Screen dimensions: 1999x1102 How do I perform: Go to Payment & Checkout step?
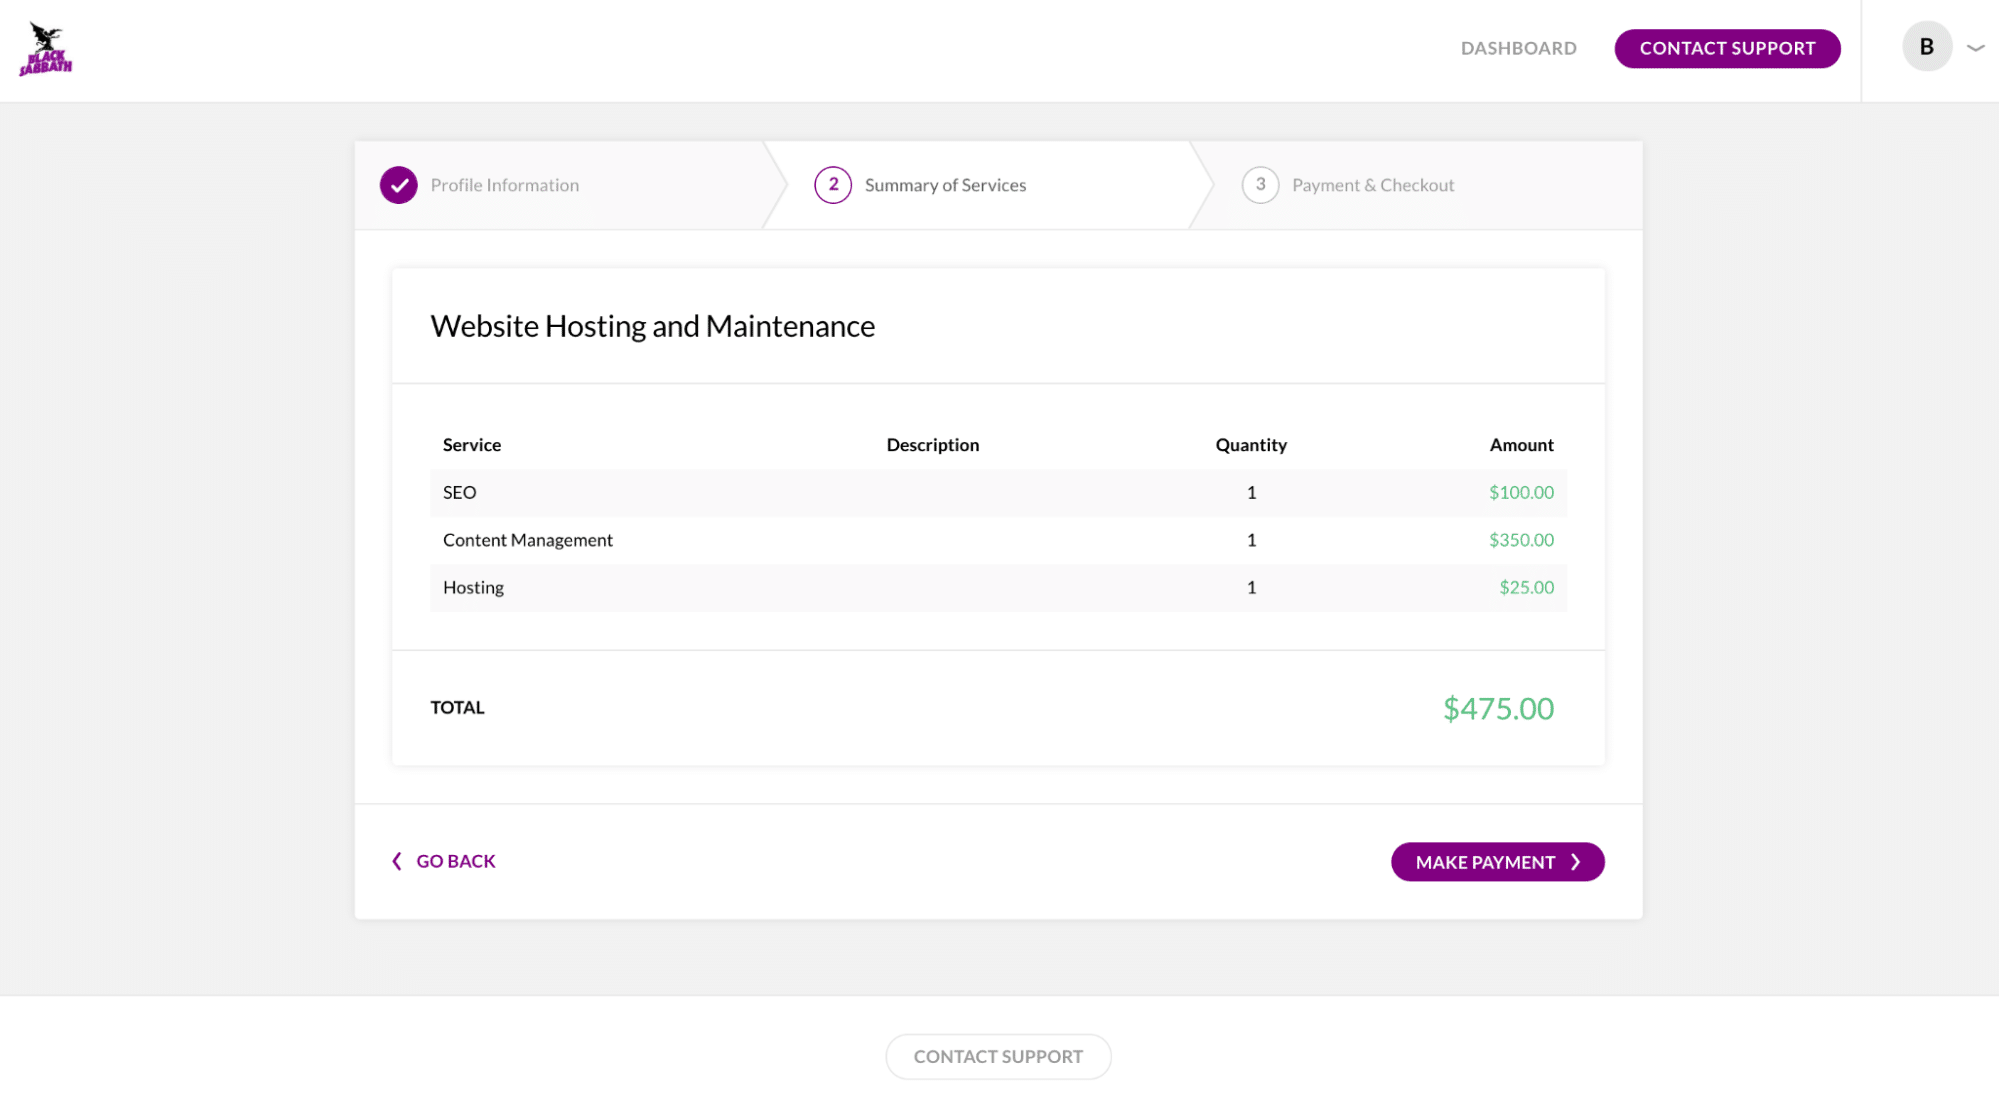click(x=1372, y=185)
